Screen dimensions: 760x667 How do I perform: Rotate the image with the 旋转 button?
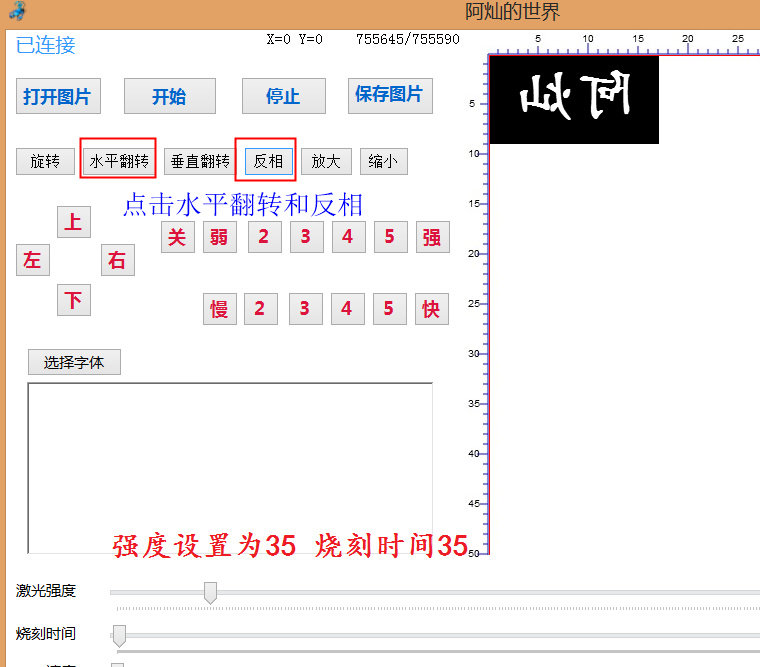point(45,161)
